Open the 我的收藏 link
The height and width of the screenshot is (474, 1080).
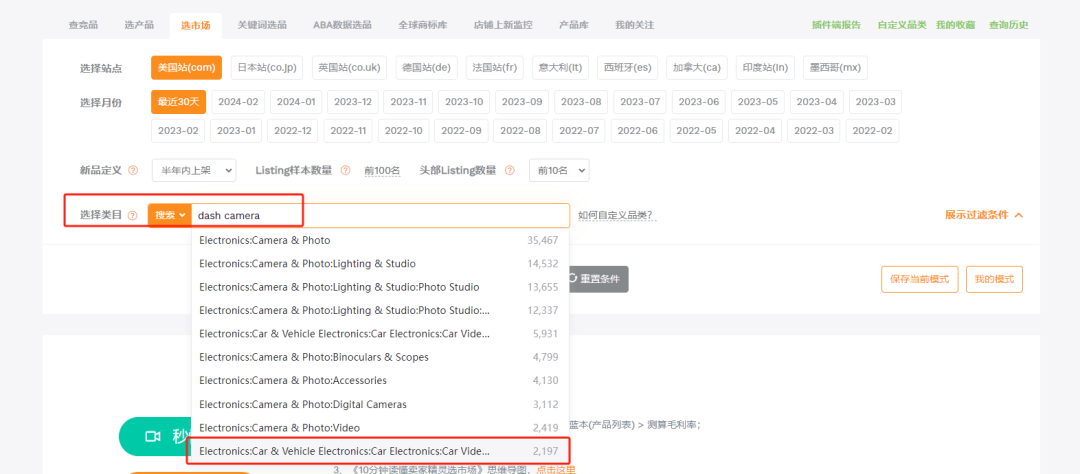point(955,25)
